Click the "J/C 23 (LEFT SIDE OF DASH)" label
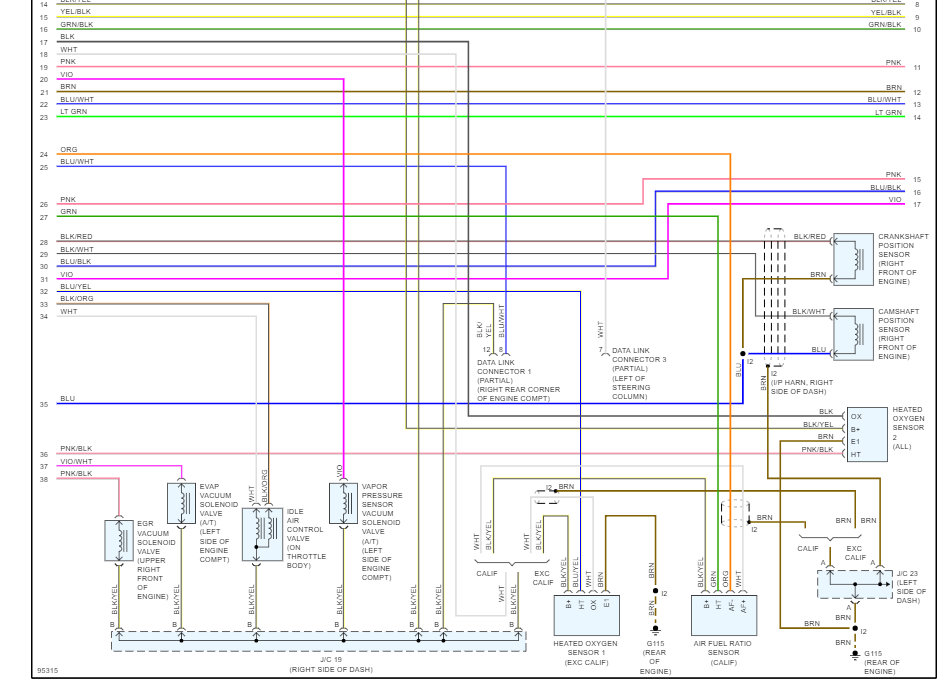Viewport: 951px width, 692px height. click(x=911, y=586)
